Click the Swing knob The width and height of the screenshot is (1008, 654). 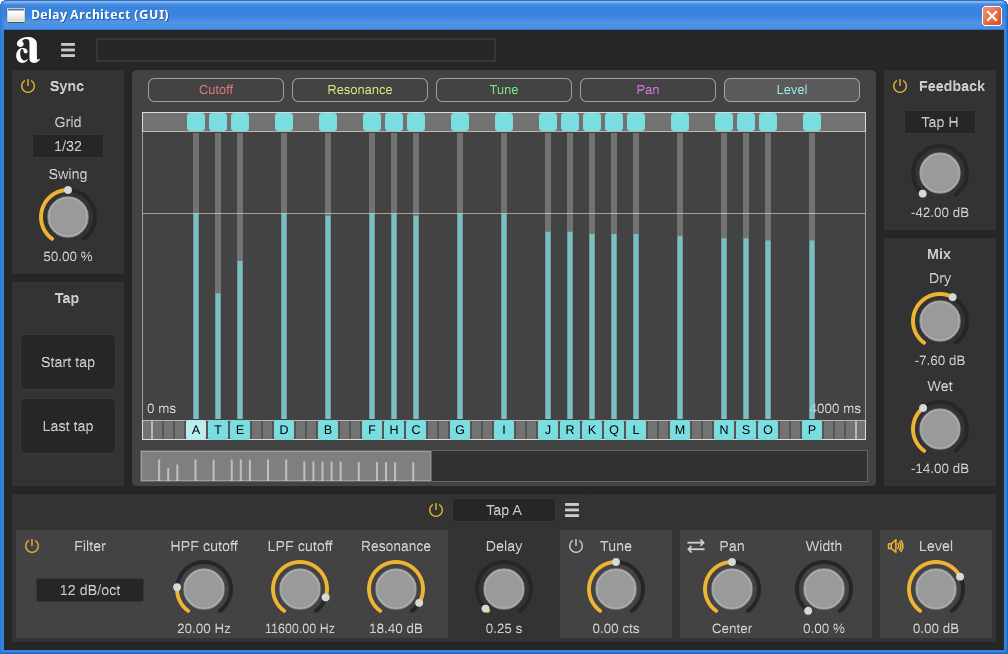[68, 216]
